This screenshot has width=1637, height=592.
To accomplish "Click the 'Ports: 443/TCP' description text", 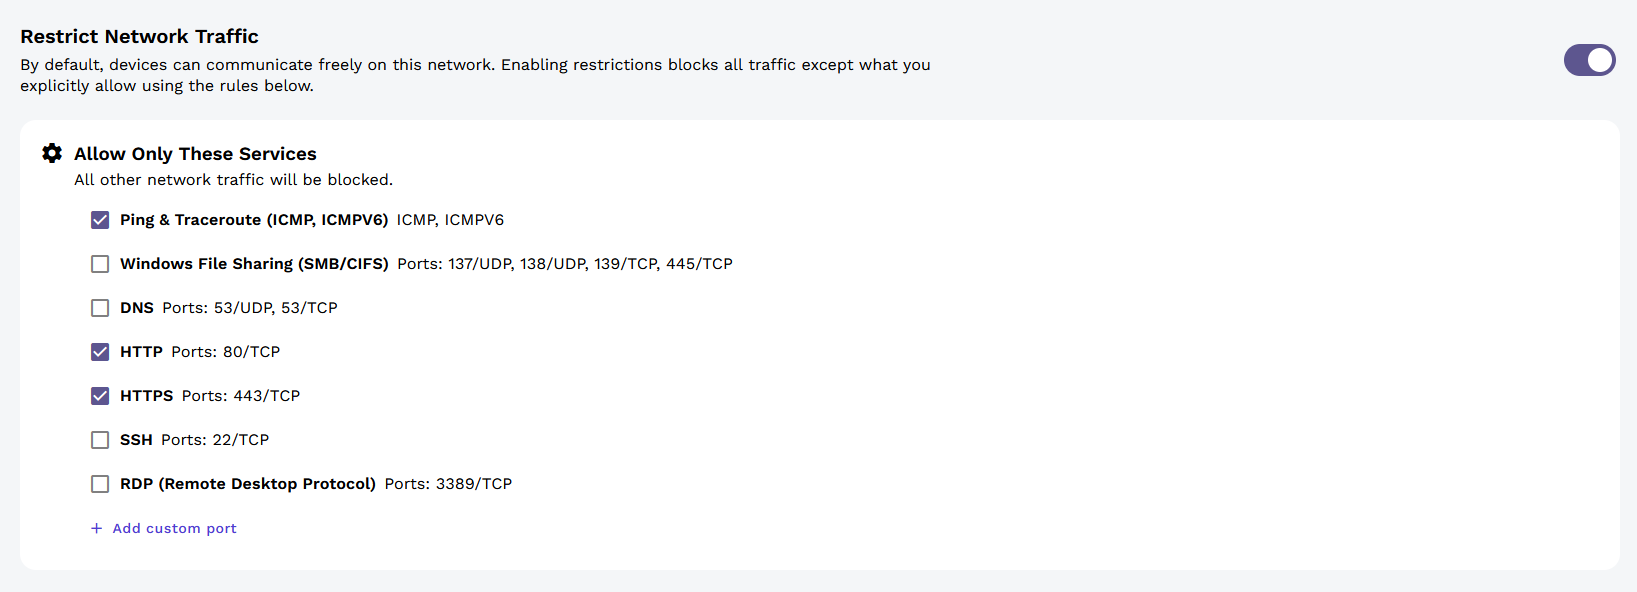I will (x=241, y=396).
